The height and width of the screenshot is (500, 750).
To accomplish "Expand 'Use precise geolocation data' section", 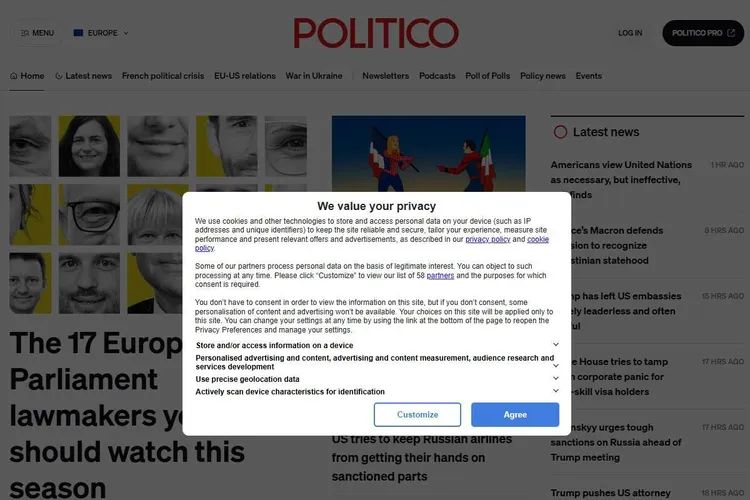I will pos(376,379).
